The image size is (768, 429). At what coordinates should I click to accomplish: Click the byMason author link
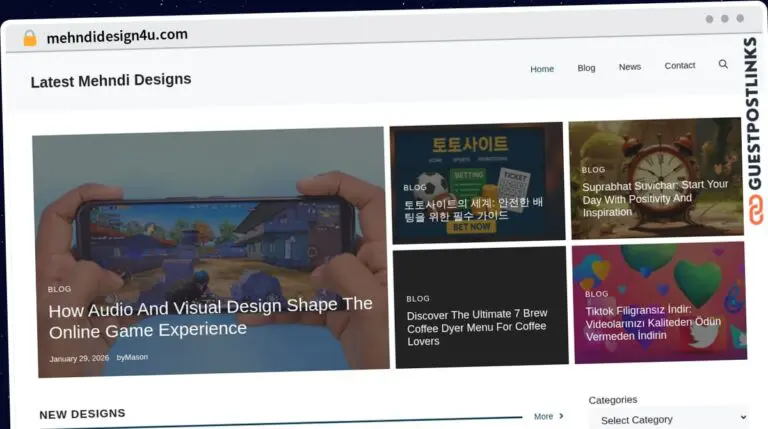pos(132,357)
